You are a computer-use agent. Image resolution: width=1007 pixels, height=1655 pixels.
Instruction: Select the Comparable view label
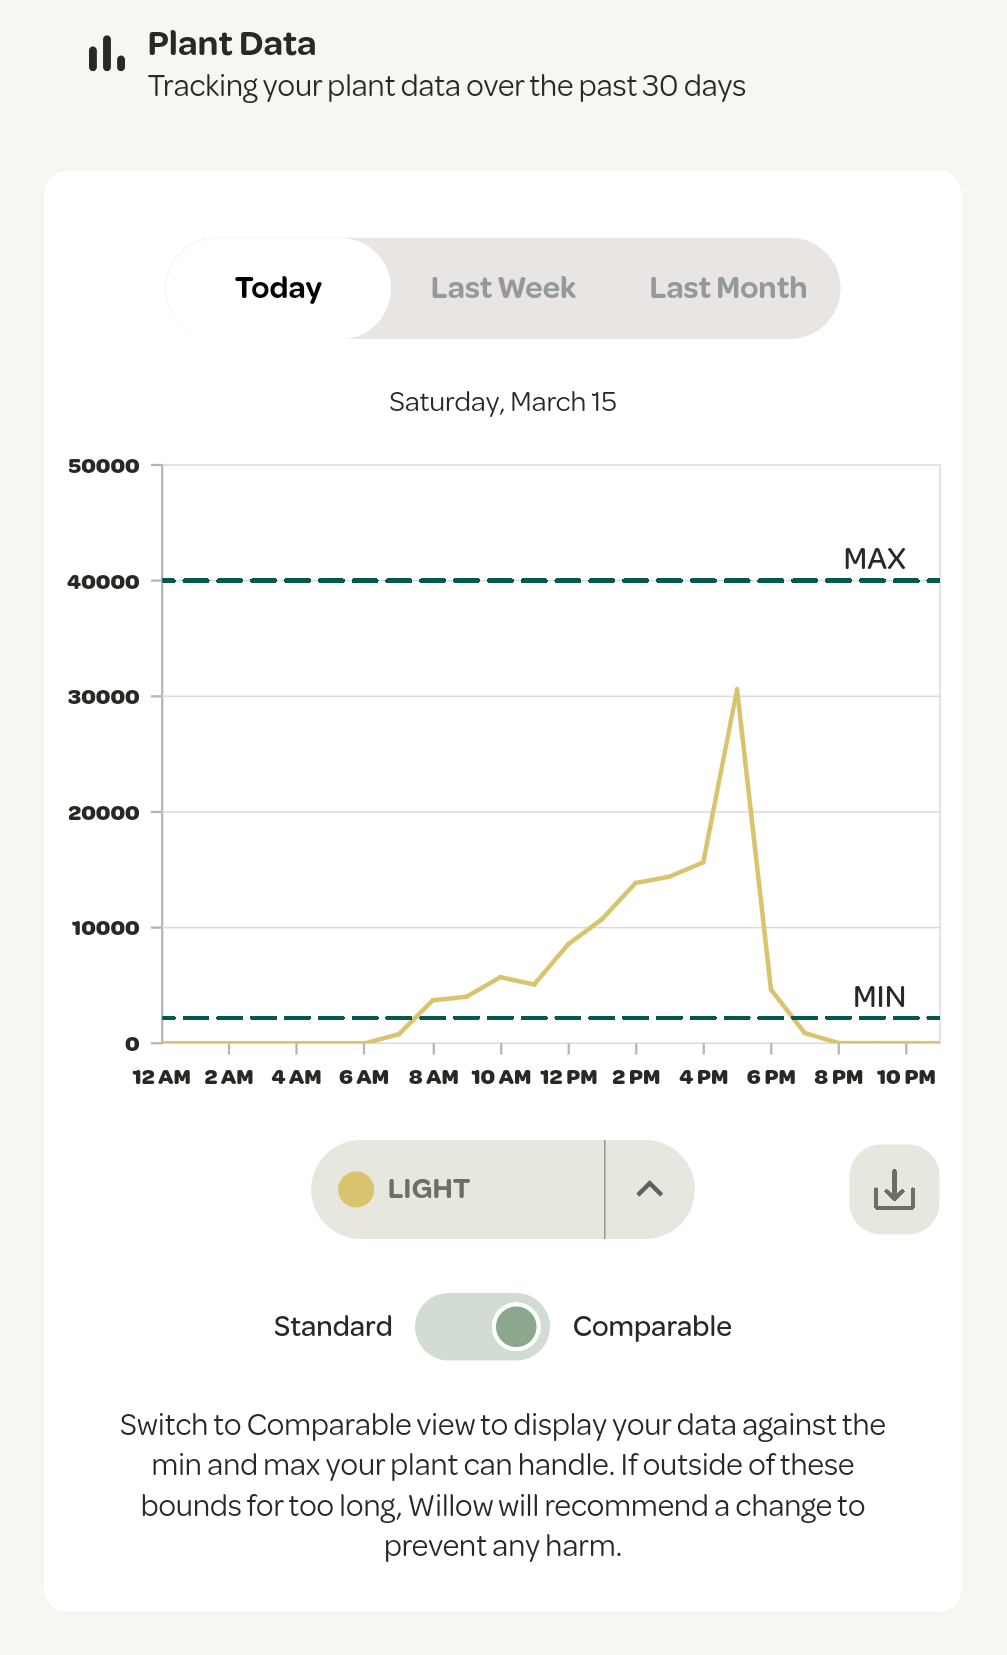pos(652,1327)
